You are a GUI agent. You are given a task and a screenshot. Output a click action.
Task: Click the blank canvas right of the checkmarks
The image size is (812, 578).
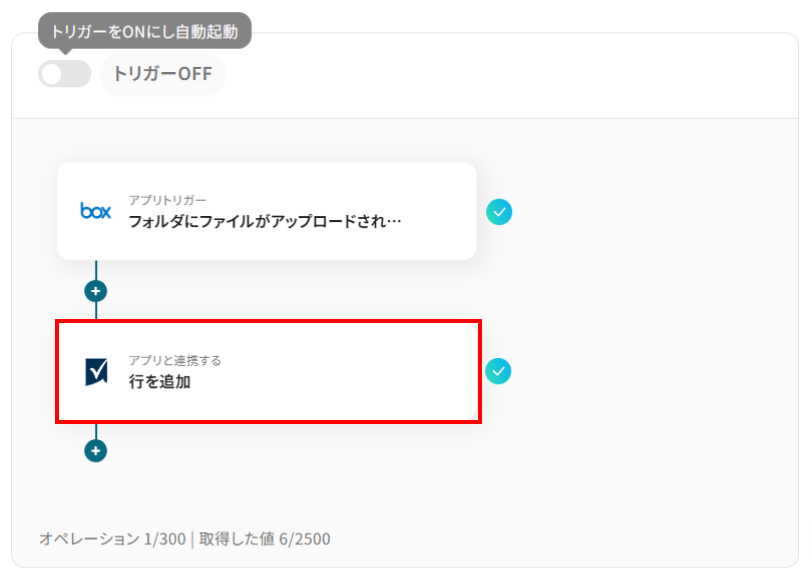[x=650, y=300]
